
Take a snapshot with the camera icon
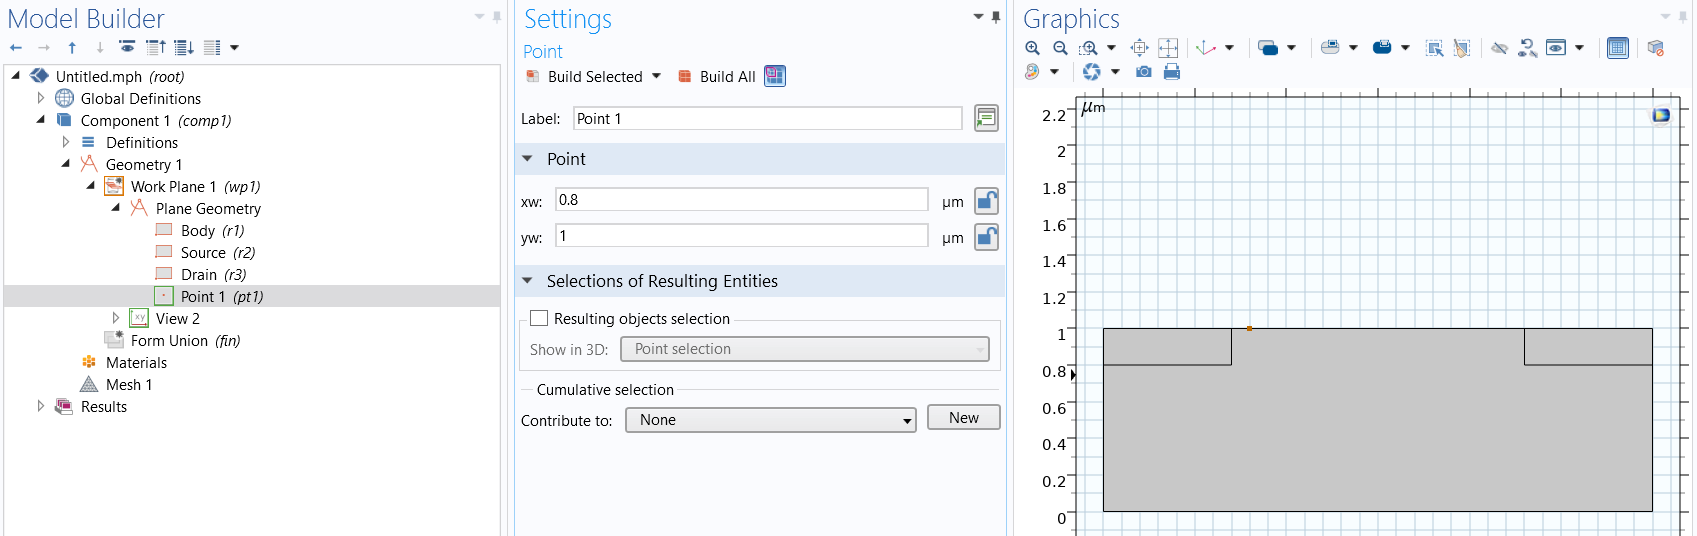(x=1144, y=72)
